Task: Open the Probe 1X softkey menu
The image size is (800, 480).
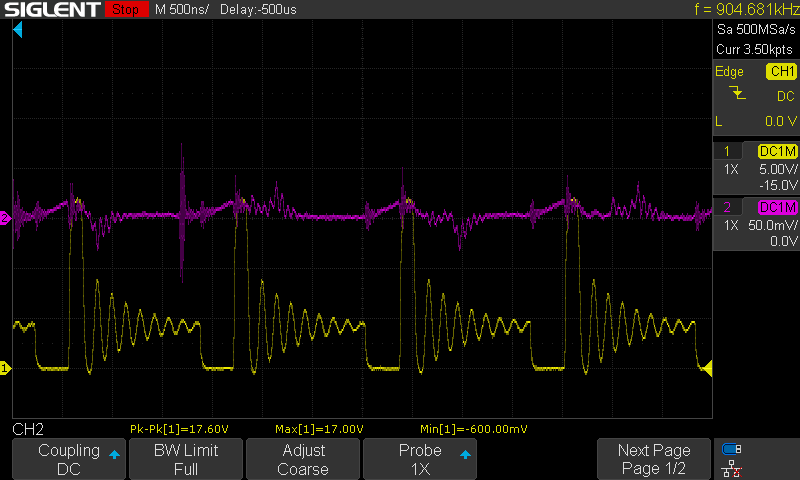Action: pos(420,459)
